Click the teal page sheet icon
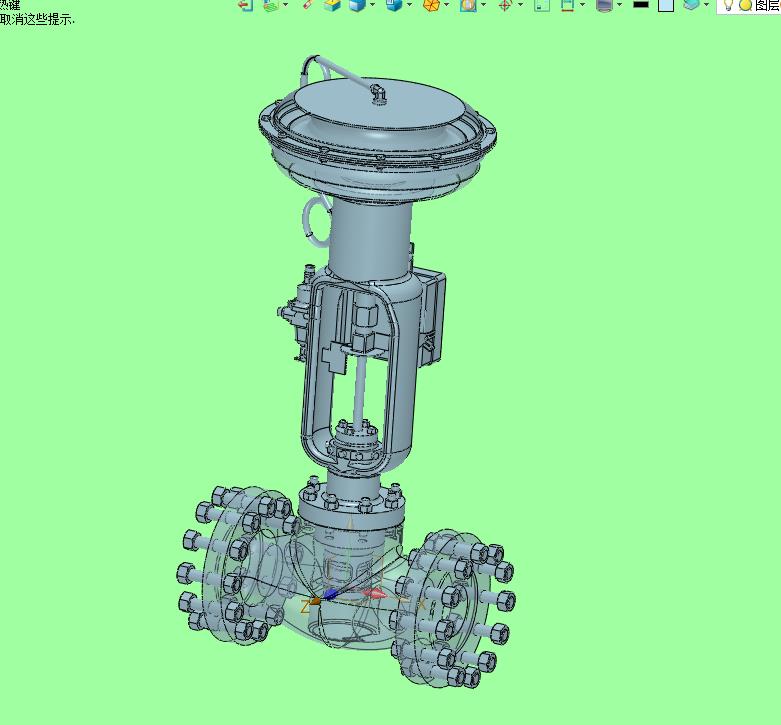Viewport: 781px width, 725px height. (x=542, y=4)
